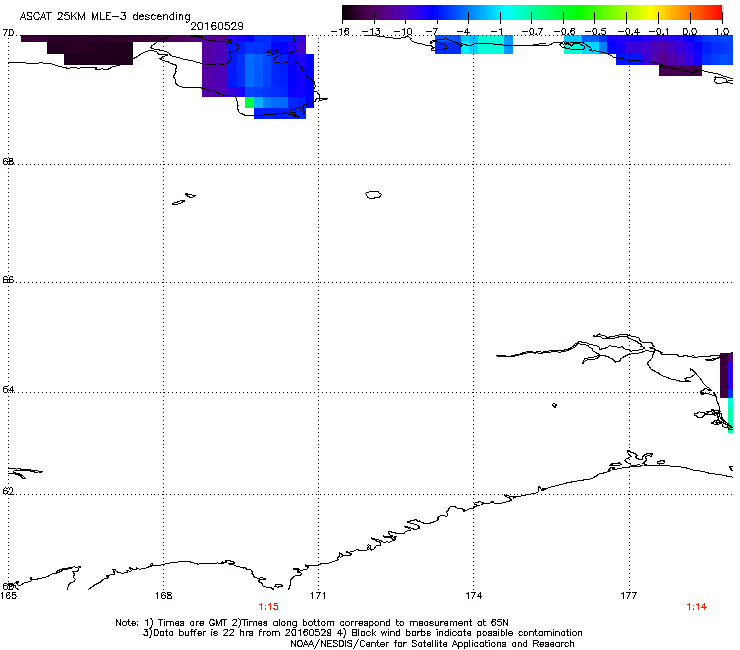The width and height of the screenshot is (740, 650).
Task: Click the latitude label 68
Action: point(8,161)
